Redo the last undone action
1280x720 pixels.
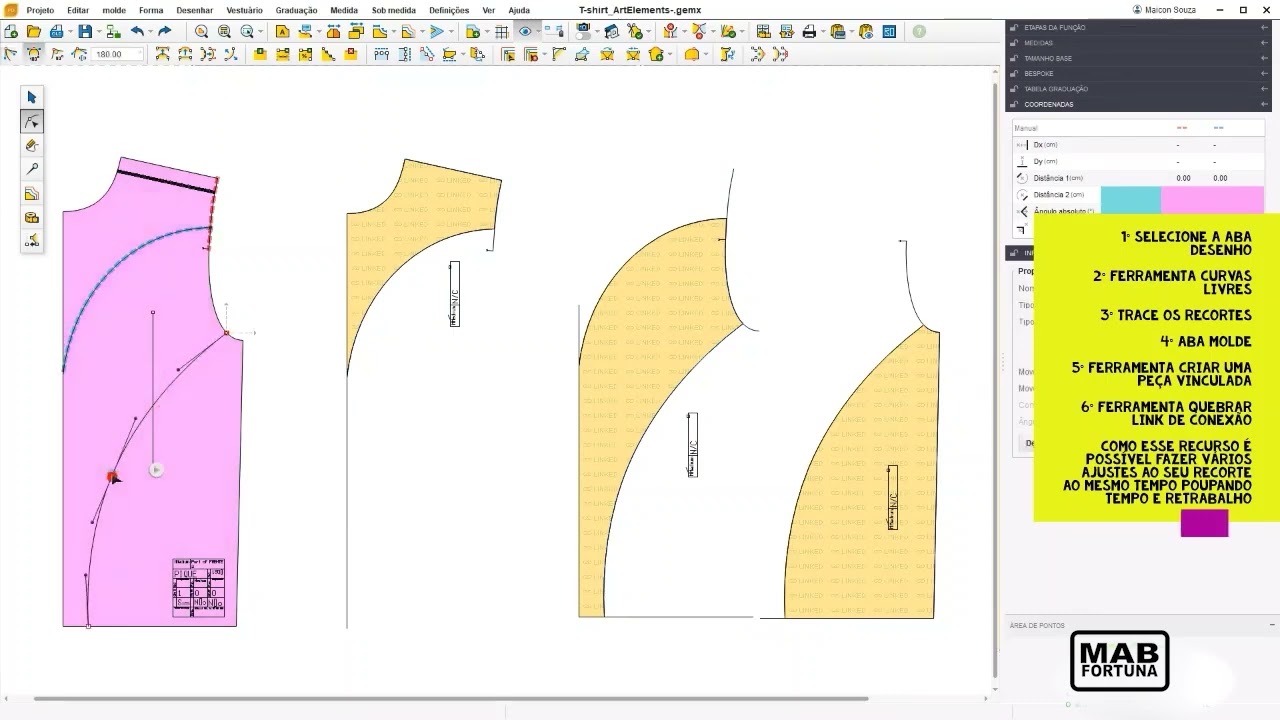tap(165, 32)
